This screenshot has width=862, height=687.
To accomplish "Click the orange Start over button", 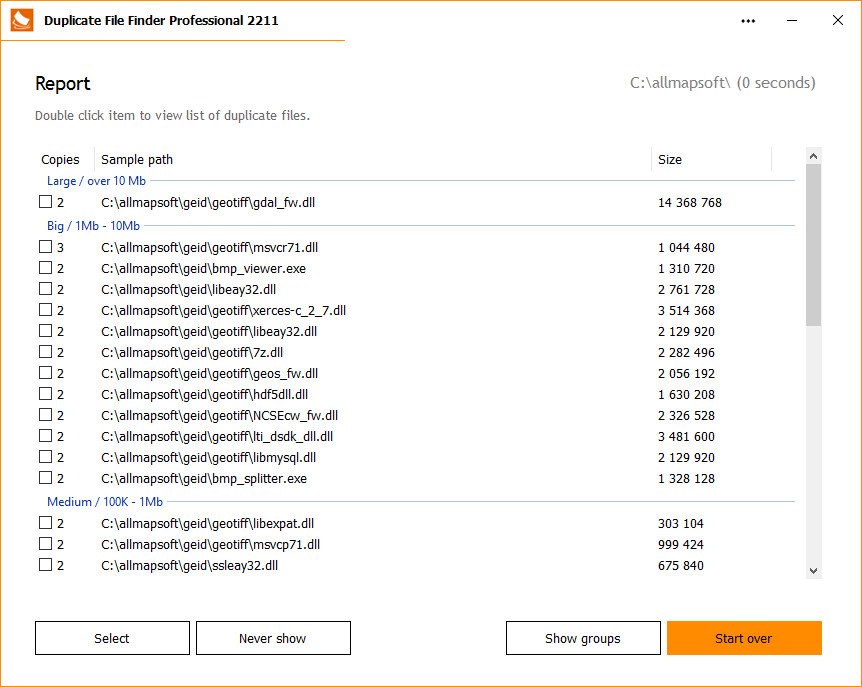I will pos(744,638).
